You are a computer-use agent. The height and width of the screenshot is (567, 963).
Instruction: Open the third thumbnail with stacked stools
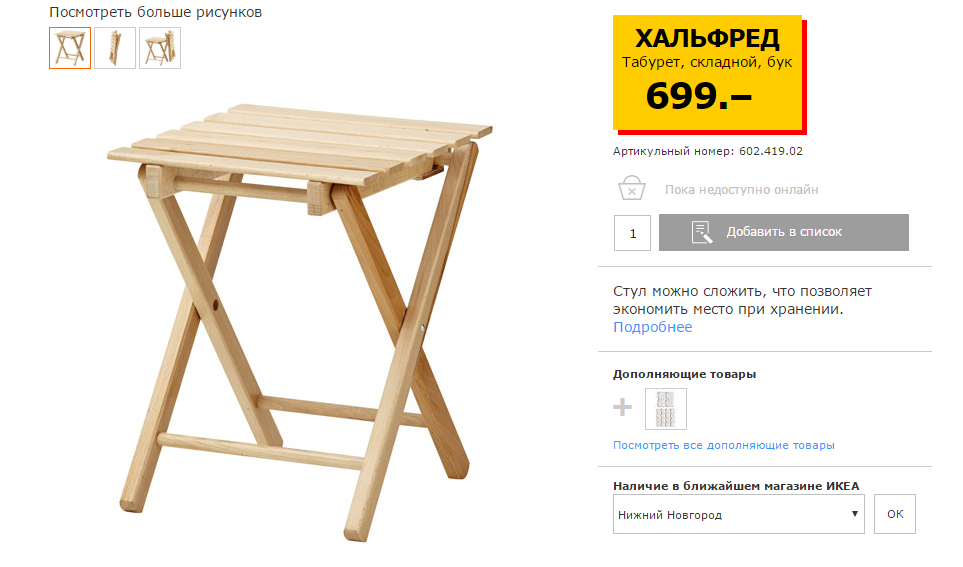(x=160, y=48)
